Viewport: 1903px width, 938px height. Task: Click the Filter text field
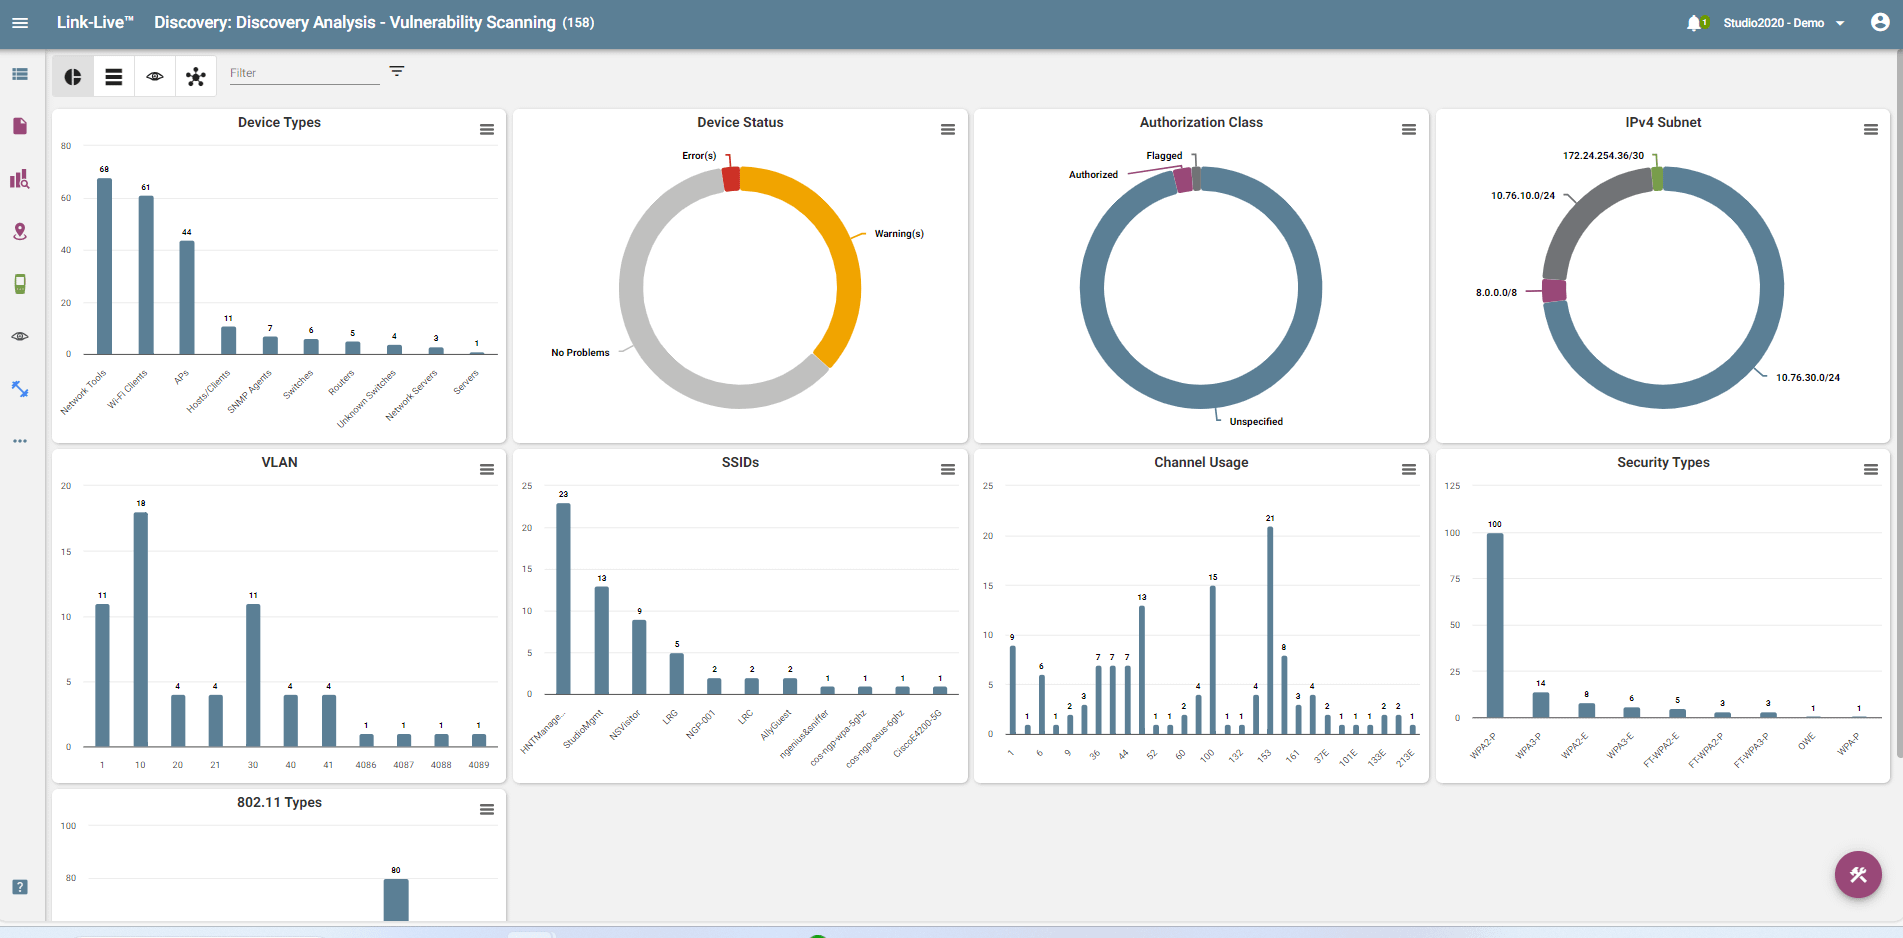click(304, 73)
